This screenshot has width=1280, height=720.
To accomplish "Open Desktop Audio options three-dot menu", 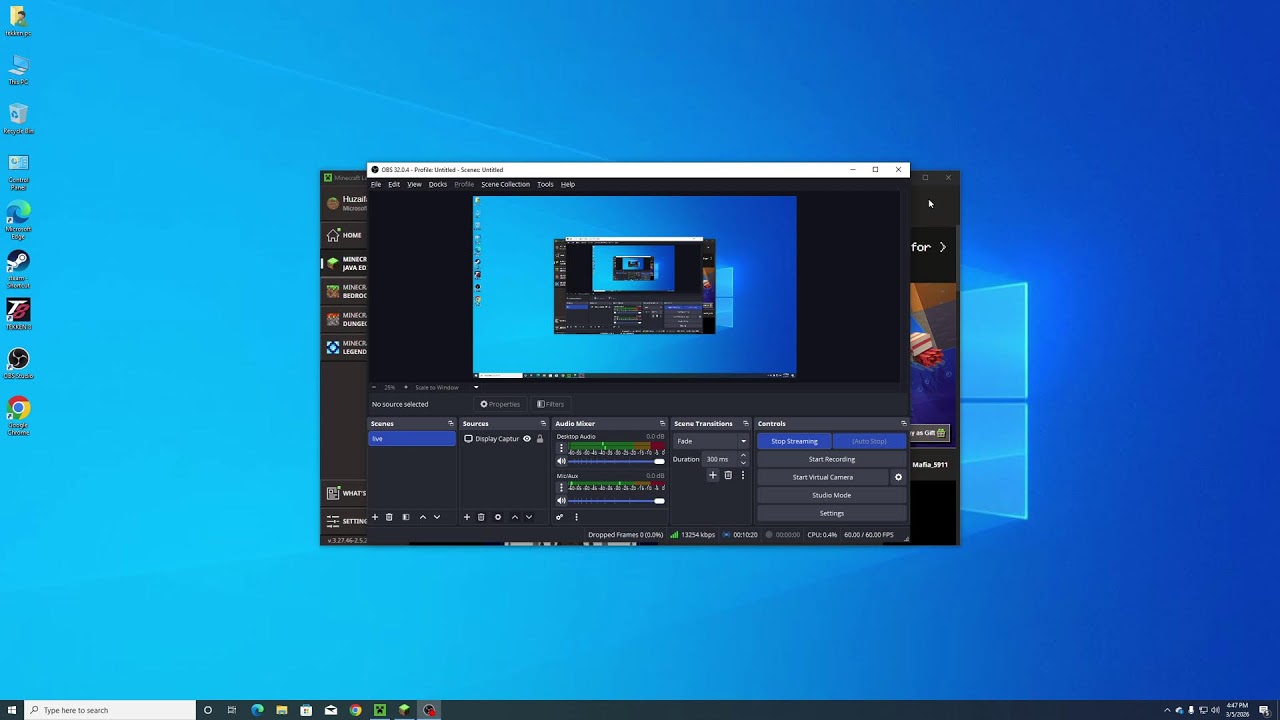I will (x=561, y=449).
